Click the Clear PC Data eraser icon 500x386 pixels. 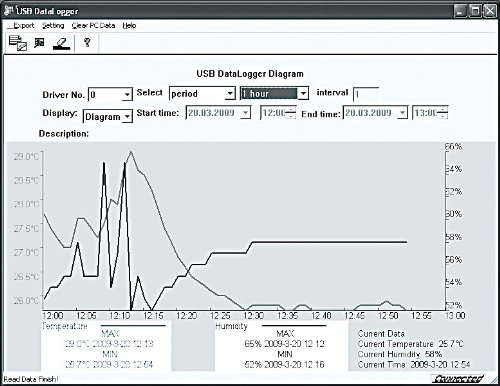coord(62,44)
